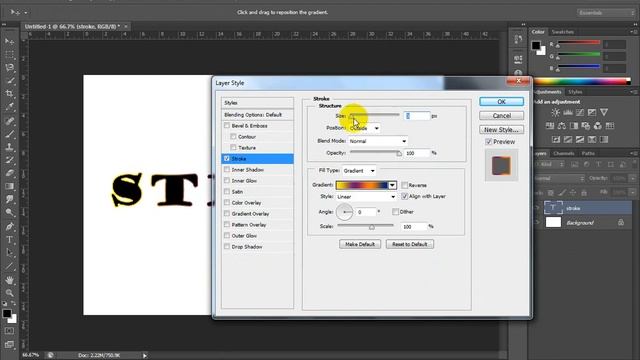Enable the Bevel & Emboss checkbox

click(227, 126)
